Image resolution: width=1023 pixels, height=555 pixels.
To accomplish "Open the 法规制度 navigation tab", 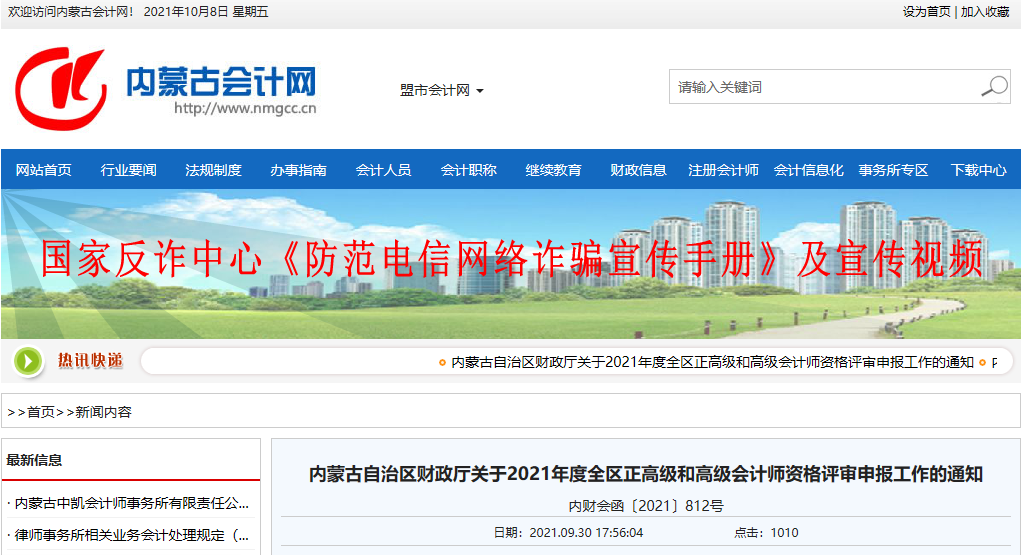I will coord(213,170).
